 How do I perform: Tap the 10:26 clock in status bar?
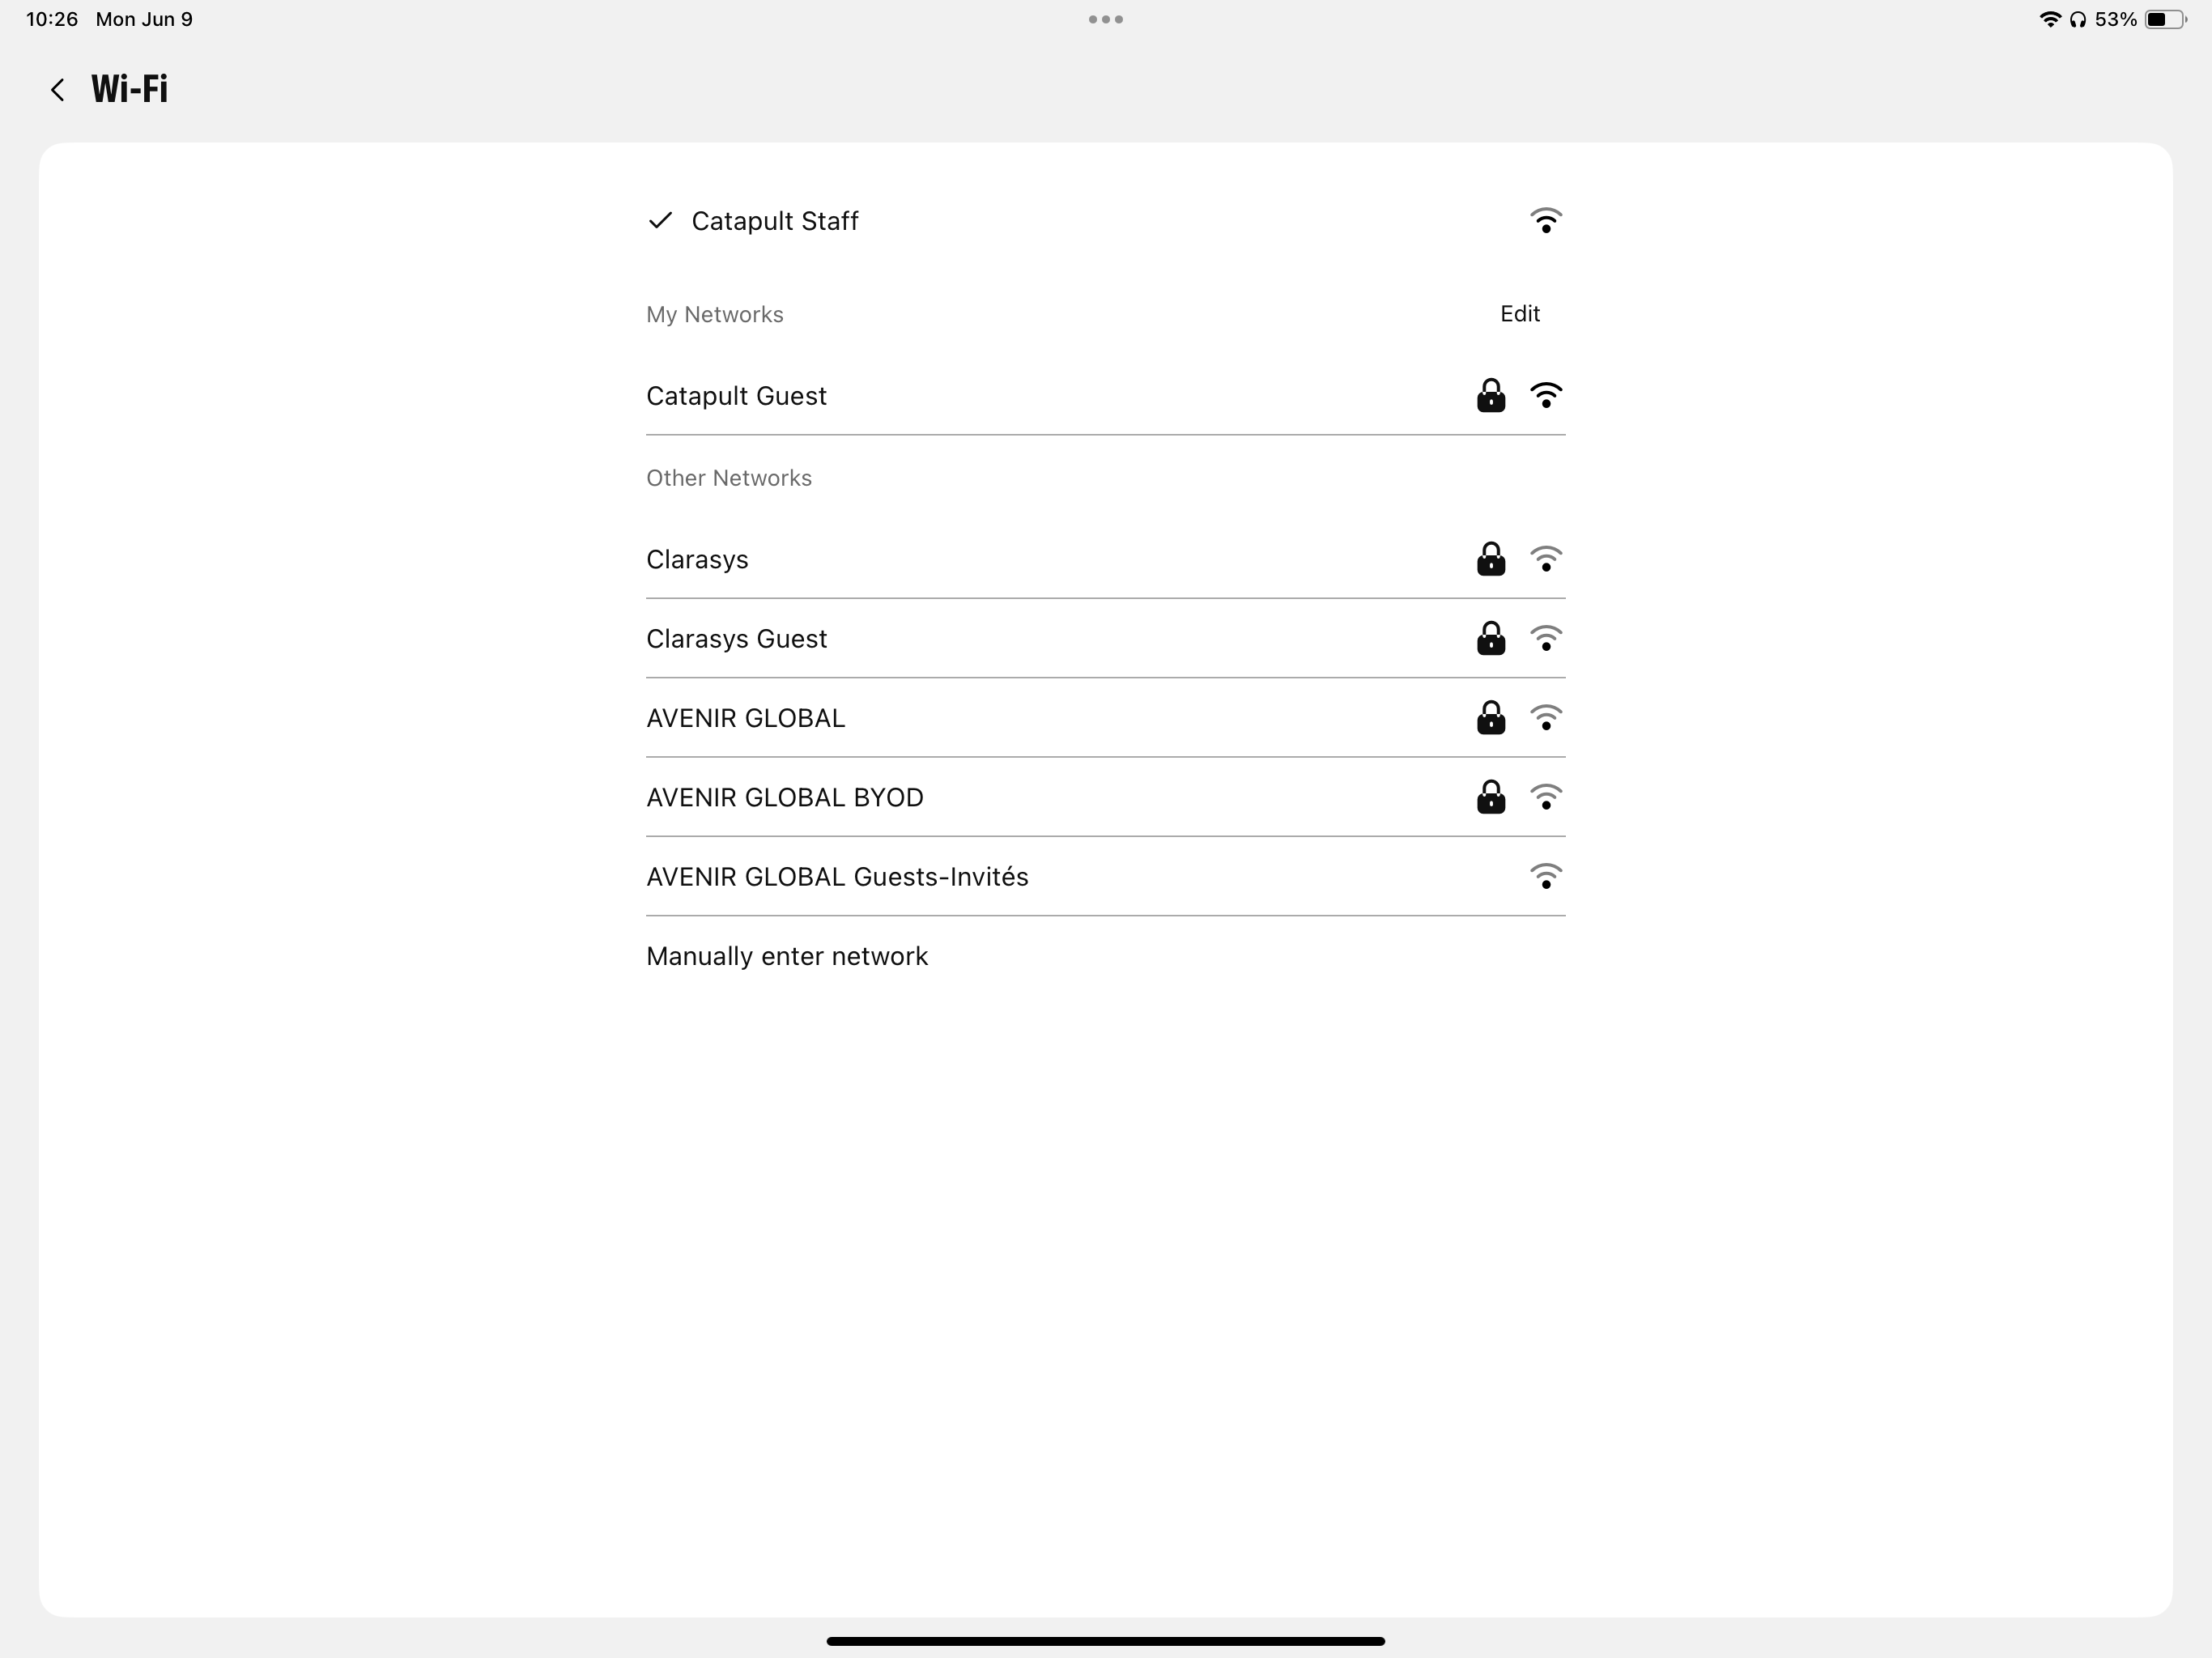pos(52,19)
